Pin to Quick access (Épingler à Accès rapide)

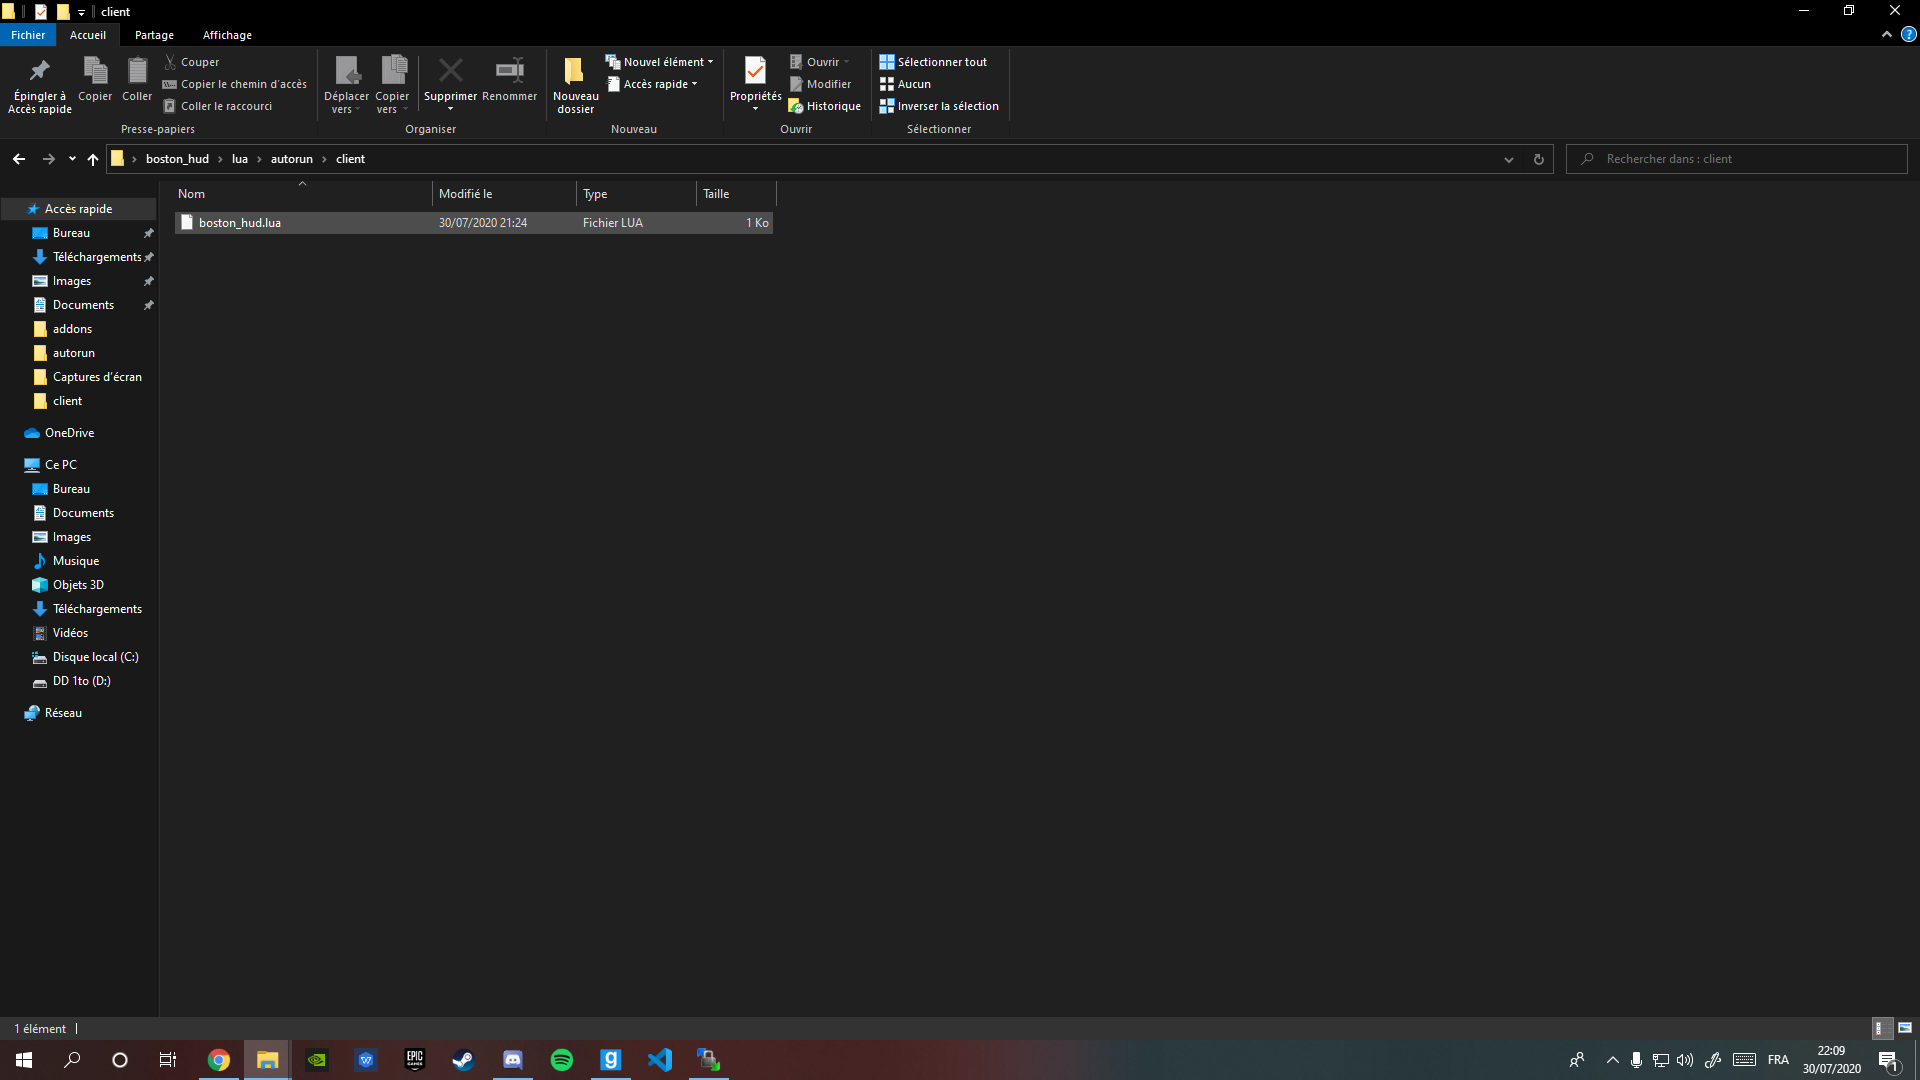pyautogui.click(x=40, y=85)
